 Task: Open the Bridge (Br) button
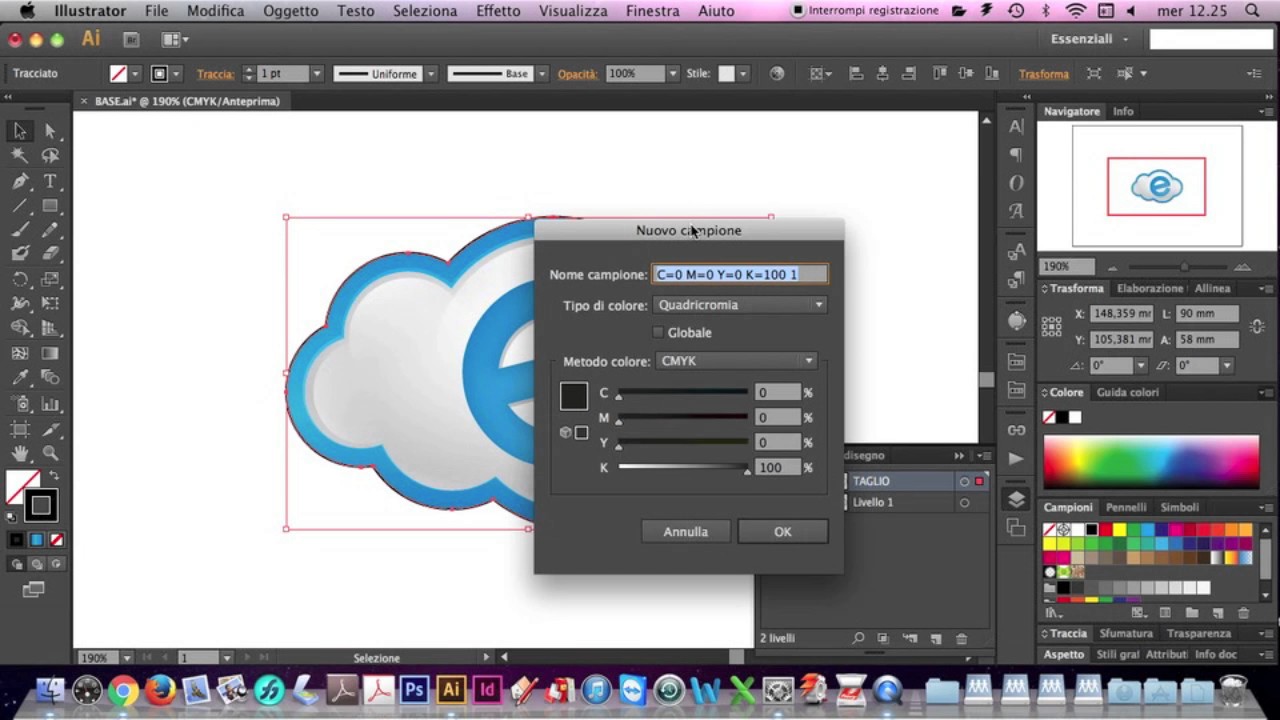(x=131, y=39)
